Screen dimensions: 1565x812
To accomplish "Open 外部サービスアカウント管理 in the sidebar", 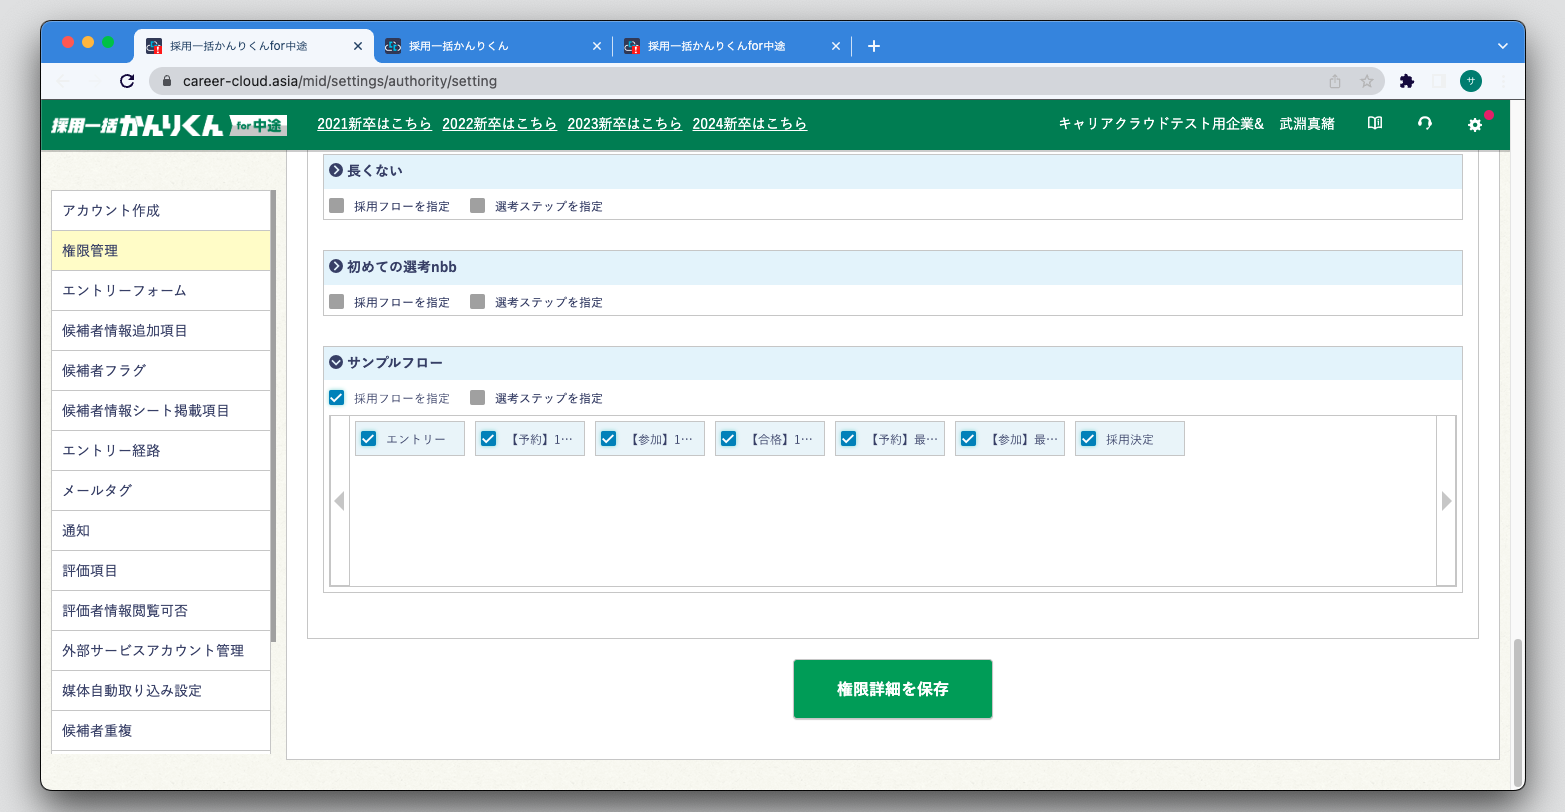I will [x=161, y=651].
